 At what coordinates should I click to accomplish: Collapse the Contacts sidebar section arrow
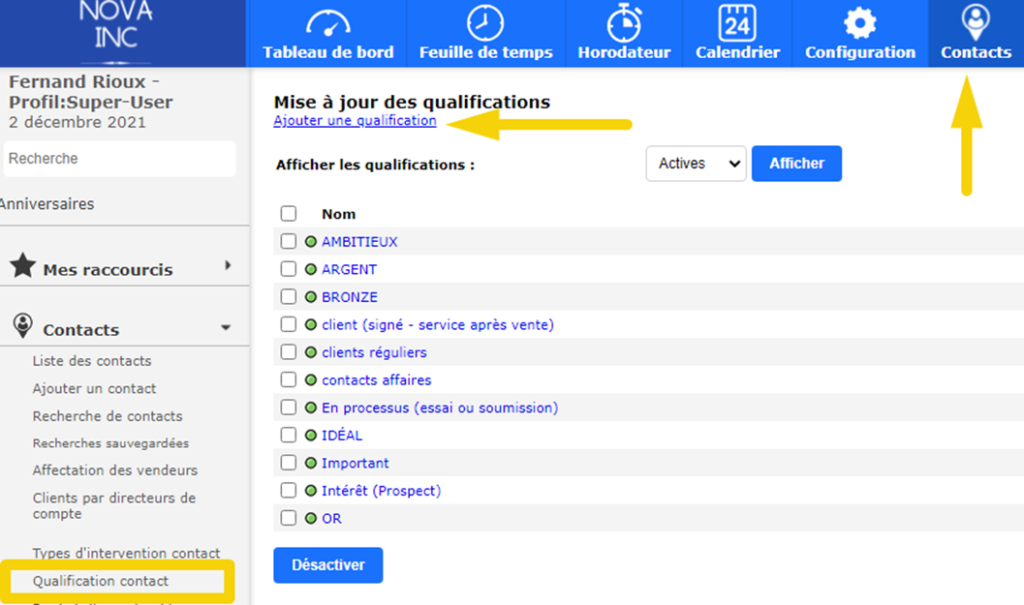click(226, 328)
